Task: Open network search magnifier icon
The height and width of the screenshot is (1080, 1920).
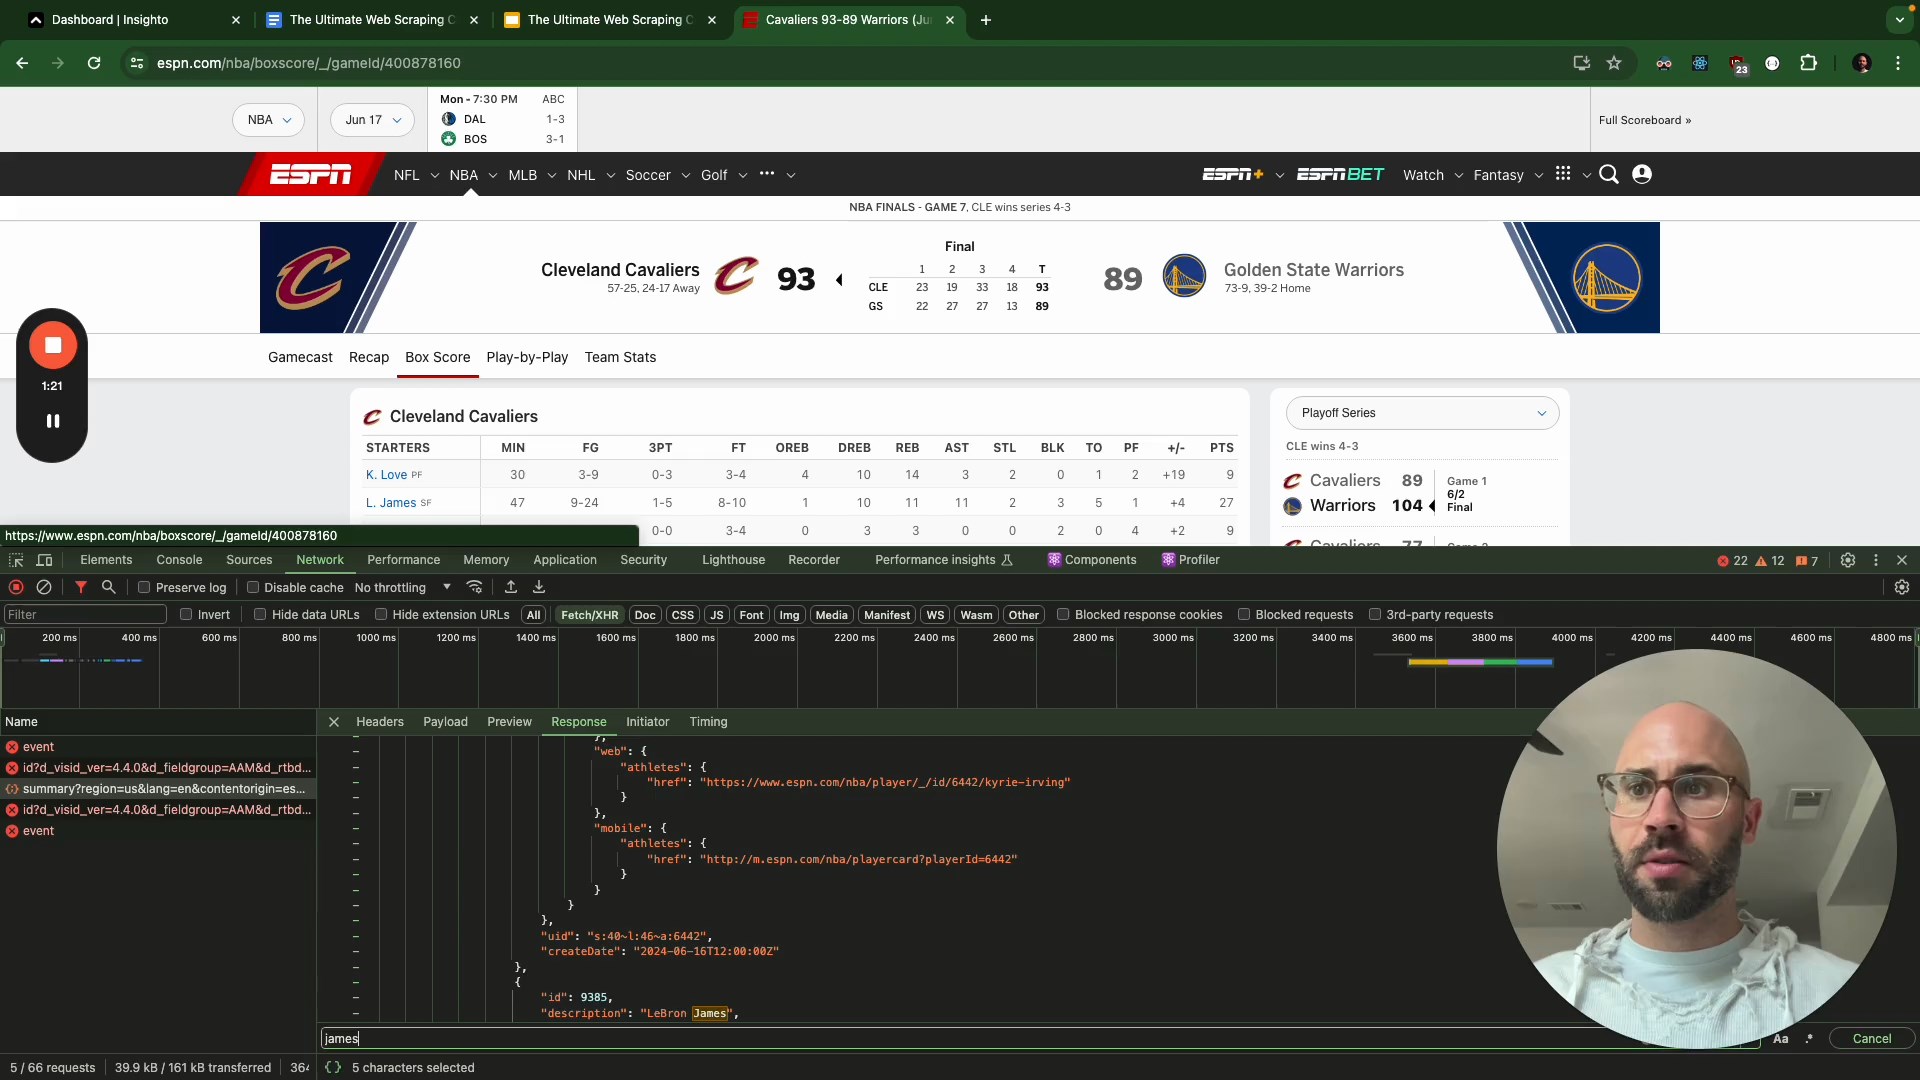Action: pyautogui.click(x=109, y=587)
